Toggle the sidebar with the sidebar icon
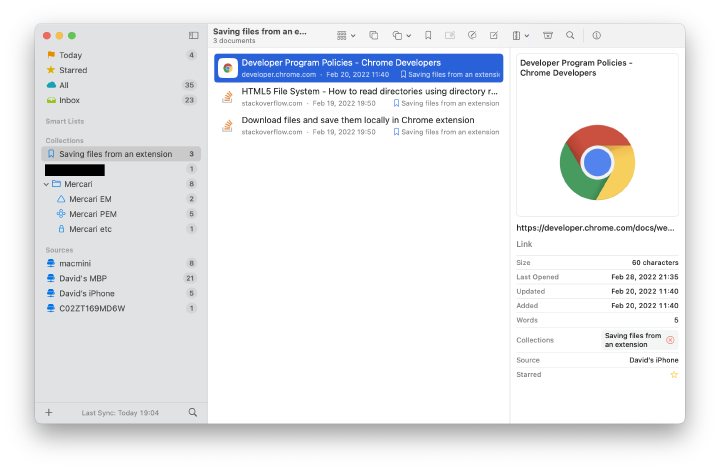 (x=193, y=35)
